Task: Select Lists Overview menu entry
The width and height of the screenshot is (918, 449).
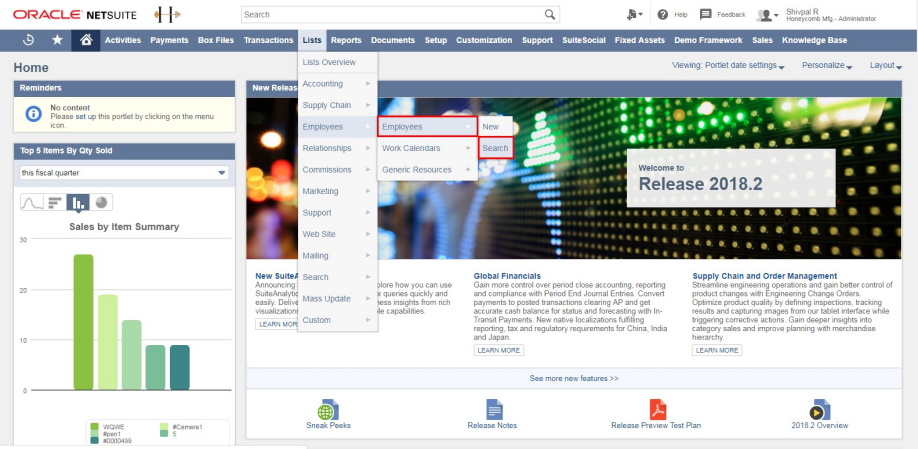Action: tap(337, 62)
